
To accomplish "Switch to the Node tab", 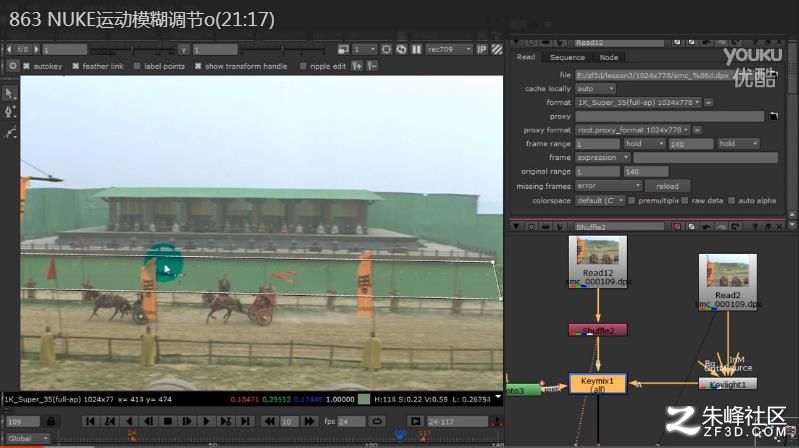I will click(x=608, y=57).
